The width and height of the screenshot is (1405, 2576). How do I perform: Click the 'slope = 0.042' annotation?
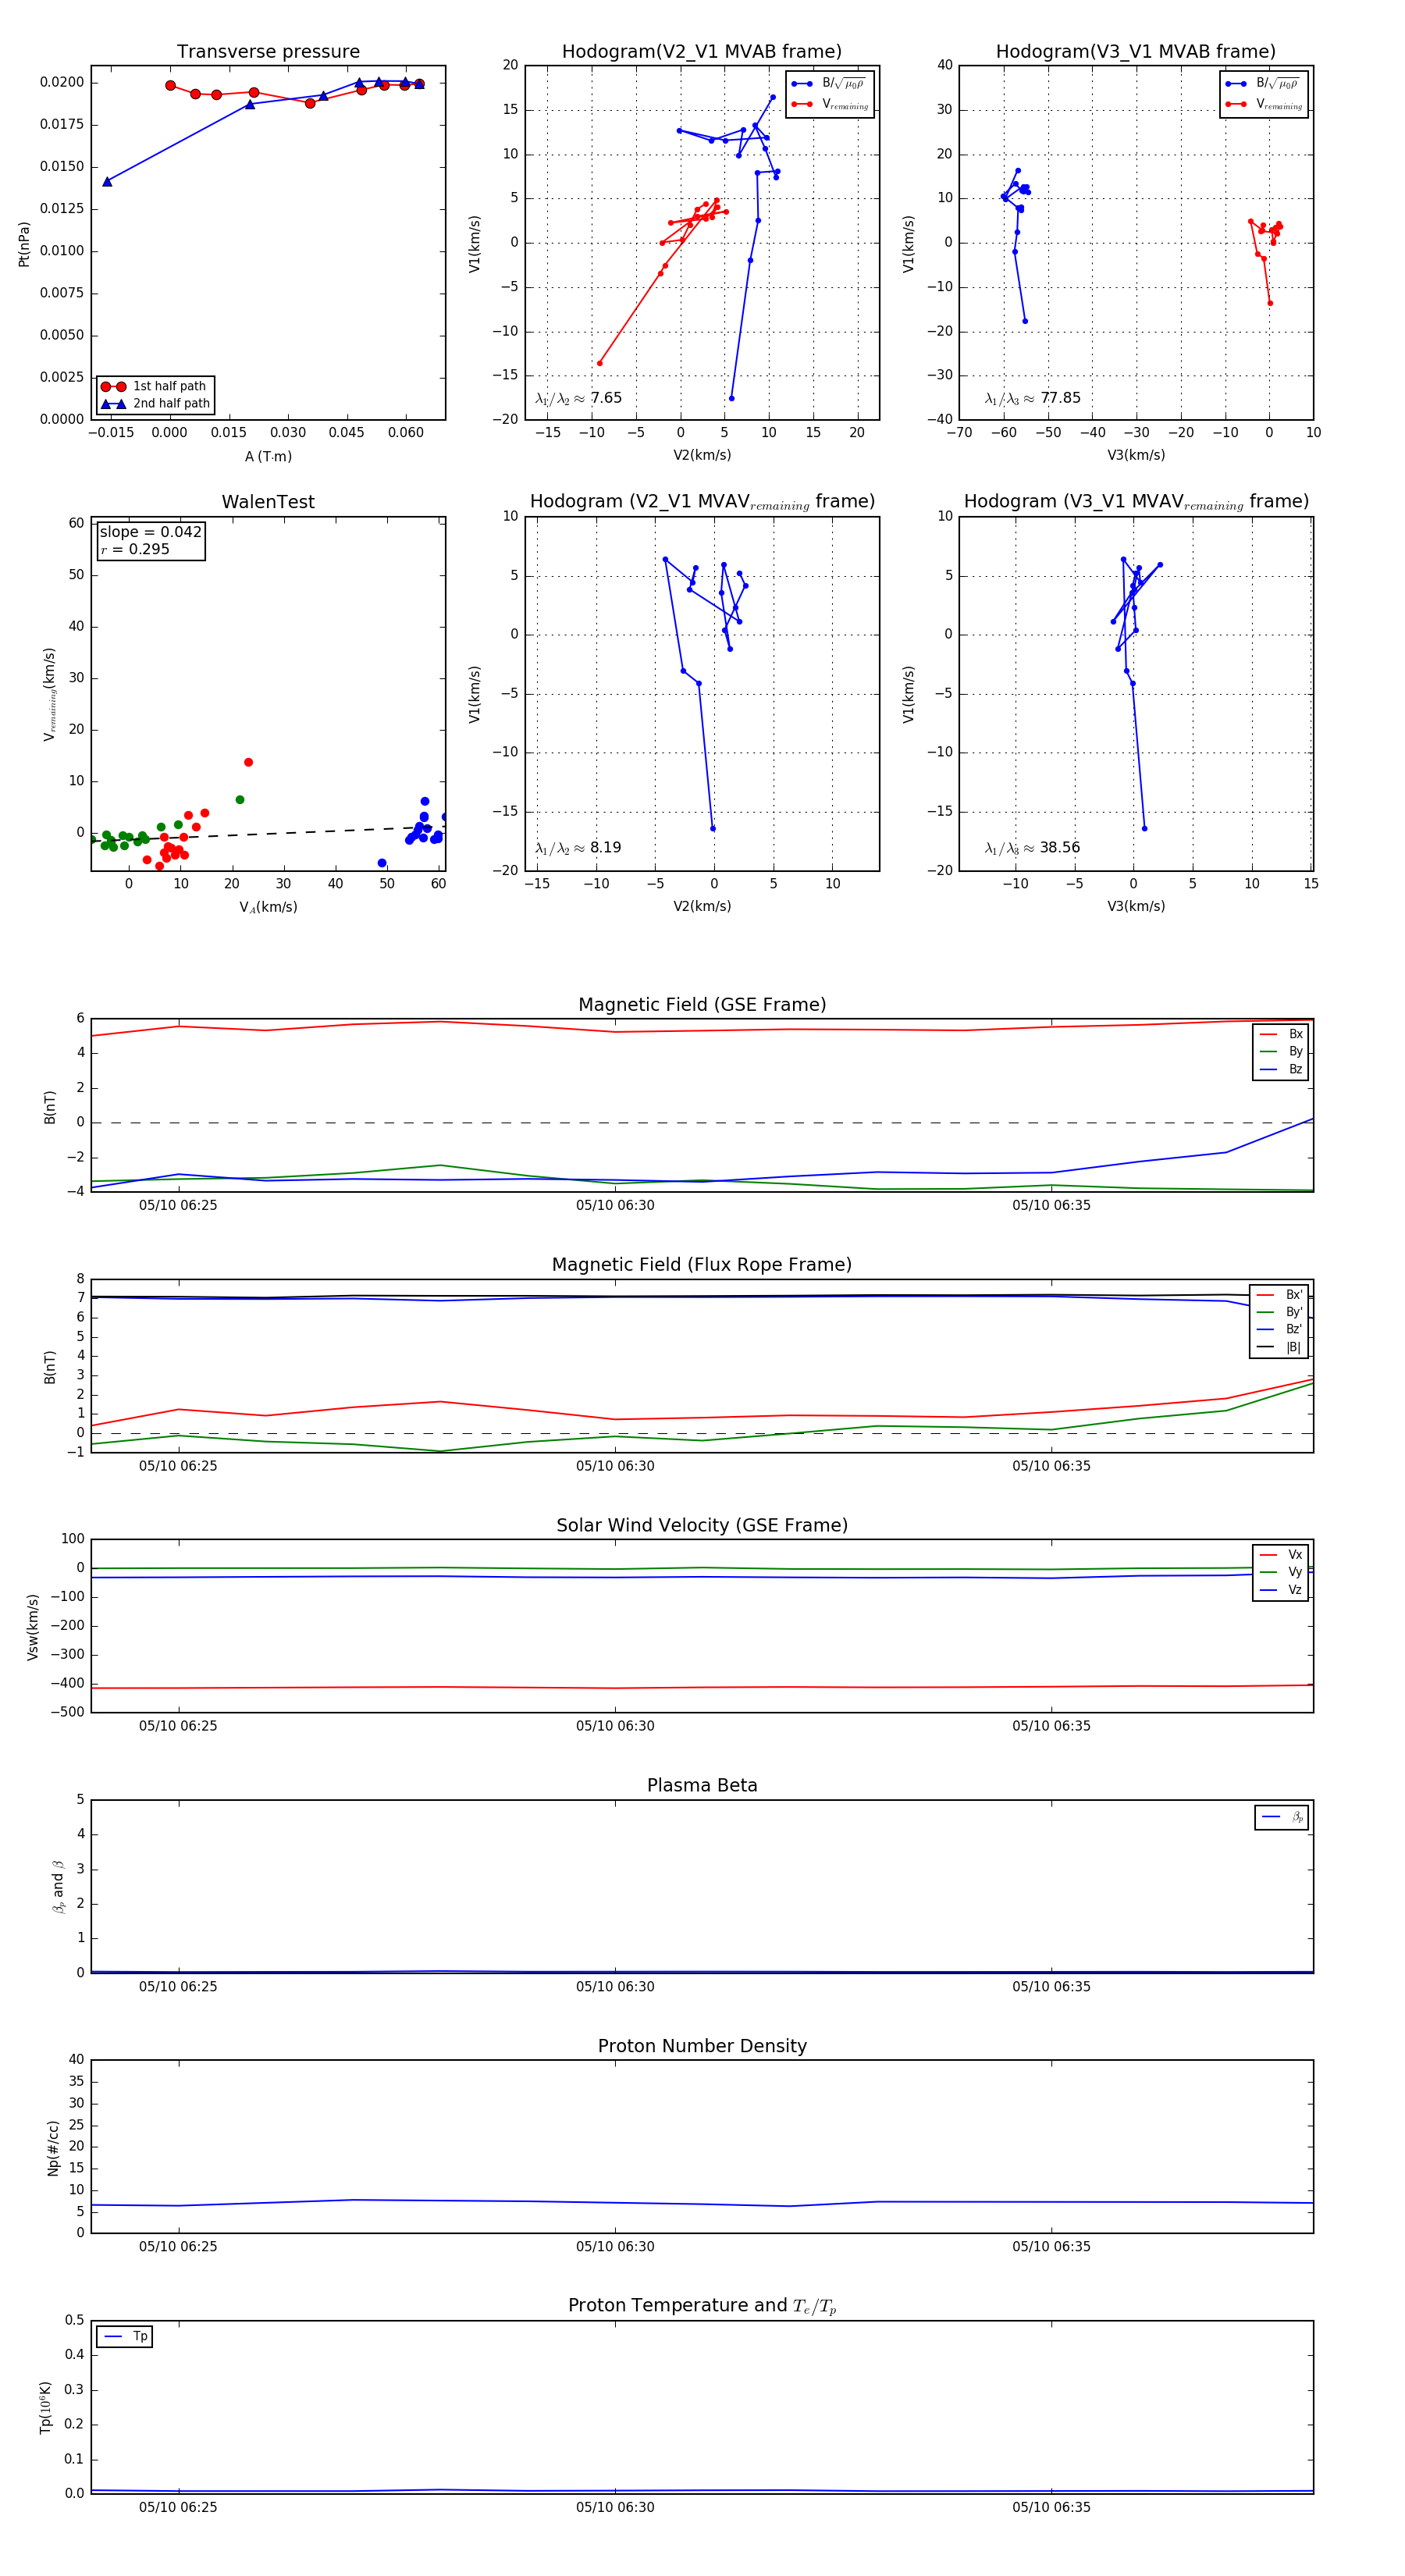point(150,532)
